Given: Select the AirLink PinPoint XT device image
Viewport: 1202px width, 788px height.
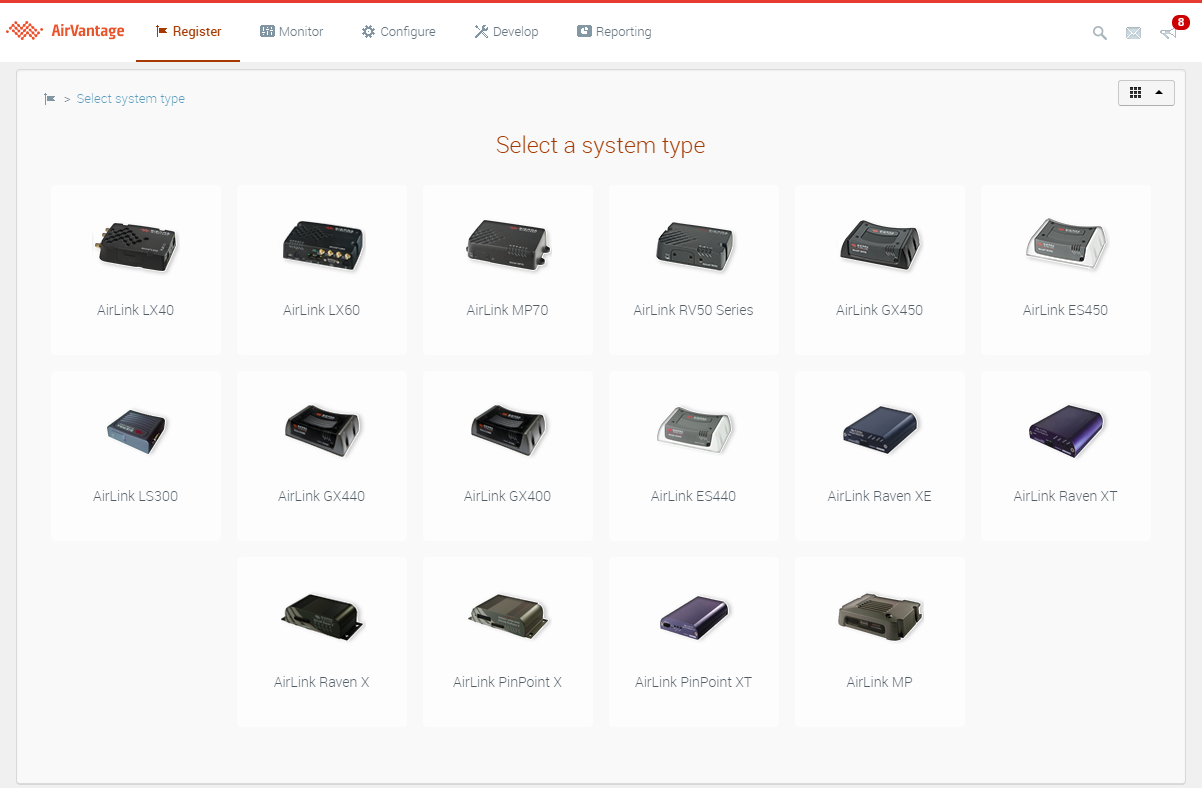Looking at the screenshot, I should click(694, 618).
